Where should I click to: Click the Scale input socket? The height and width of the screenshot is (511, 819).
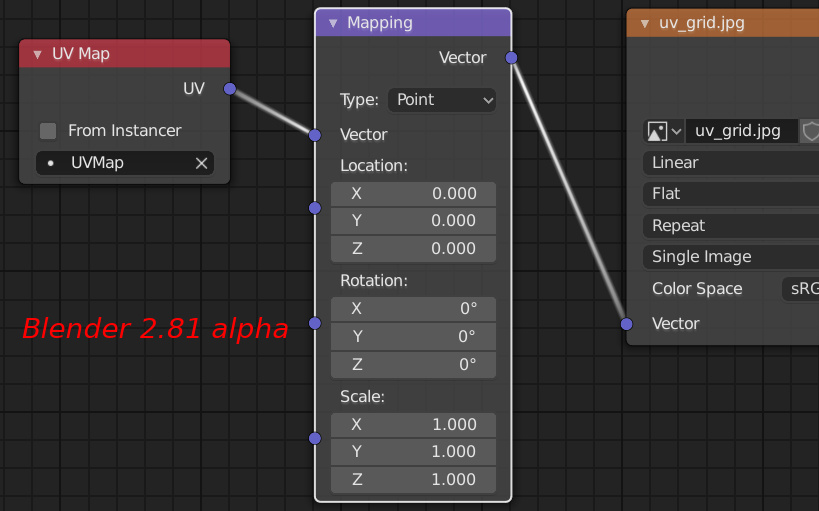click(x=315, y=438)
